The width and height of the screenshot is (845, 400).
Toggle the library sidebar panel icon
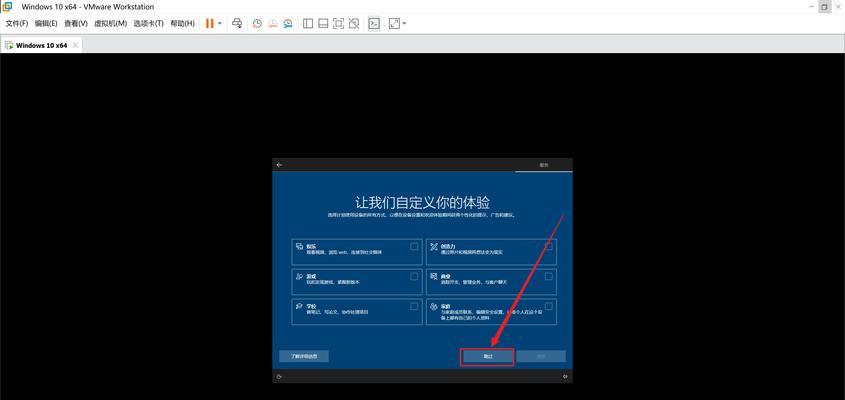coord(308,23)
